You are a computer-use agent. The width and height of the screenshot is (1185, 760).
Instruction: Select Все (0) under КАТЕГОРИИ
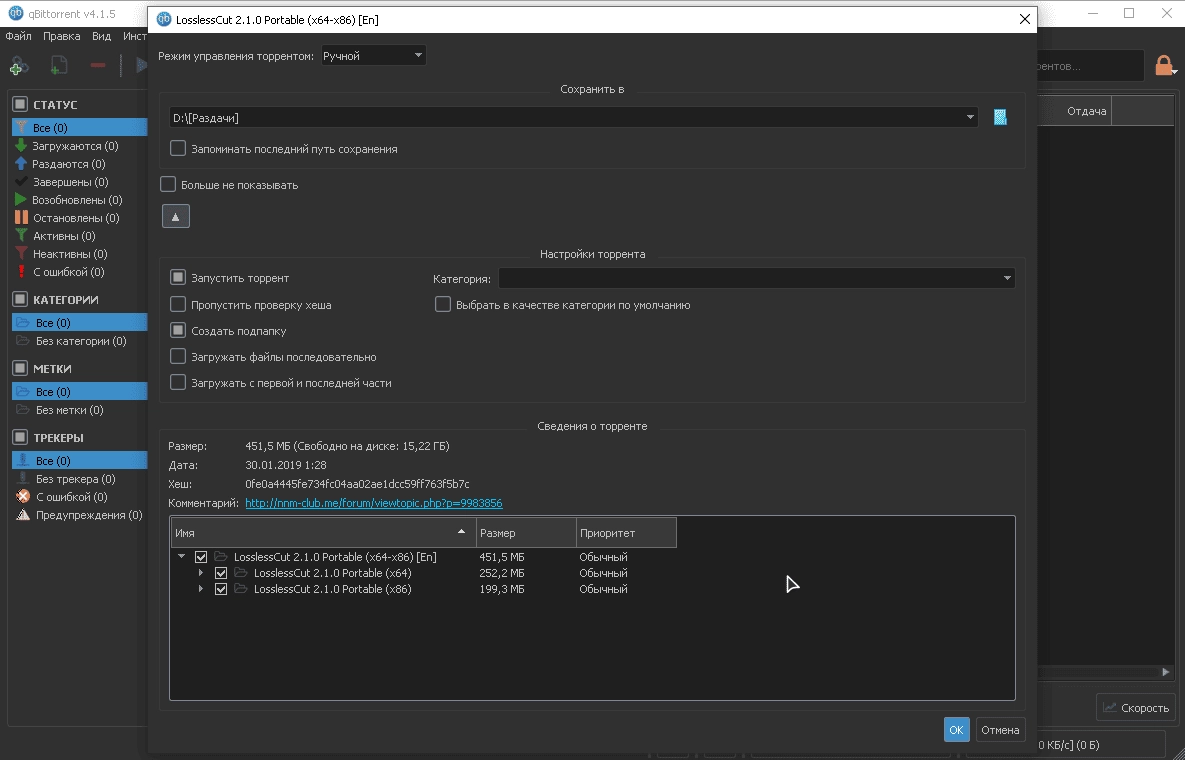(x=79, y=323)
